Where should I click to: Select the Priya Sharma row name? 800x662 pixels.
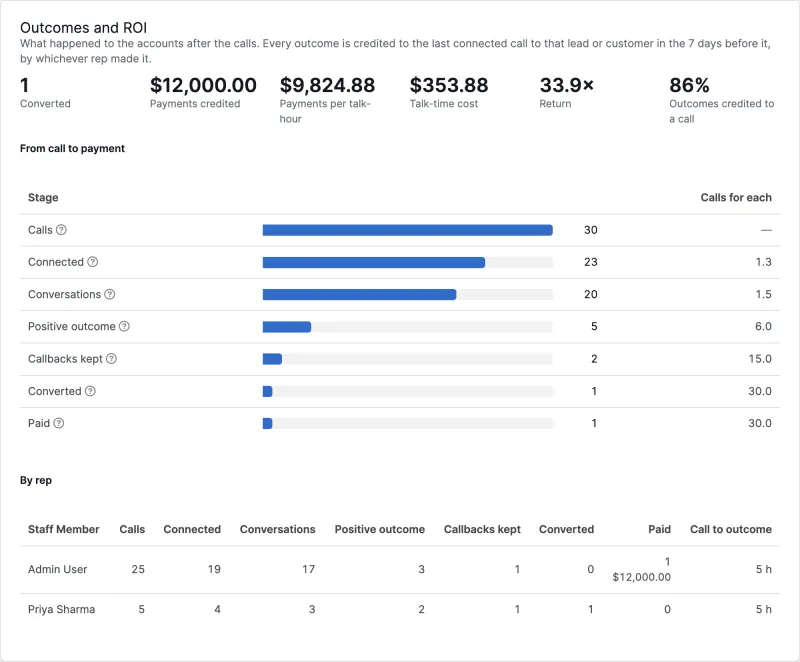[61, 609]
